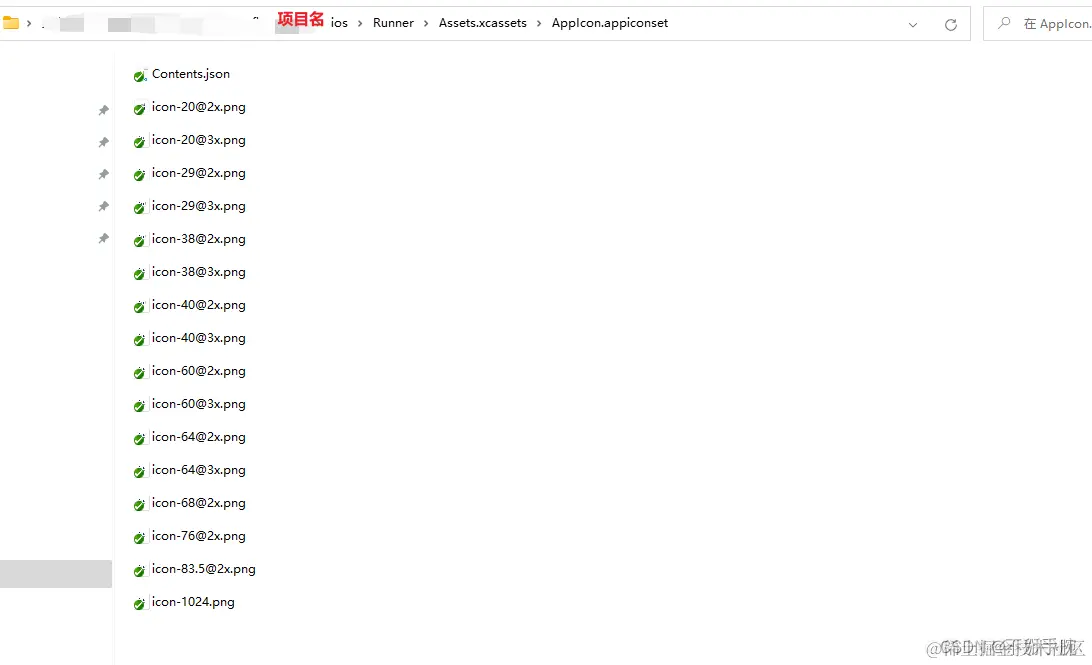Click the highlighted item in the navigation pane
The height and width of the screenshot is (665, 1092).
coord(56,574)
